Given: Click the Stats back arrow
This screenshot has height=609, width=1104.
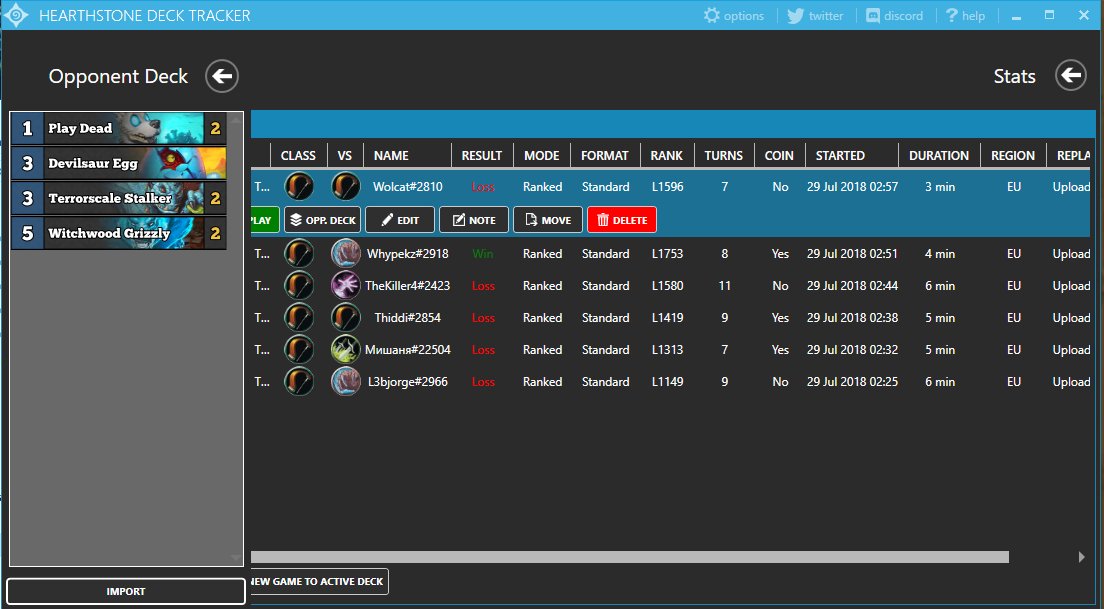Looking at the screenshot, I should click(1071, 75).
